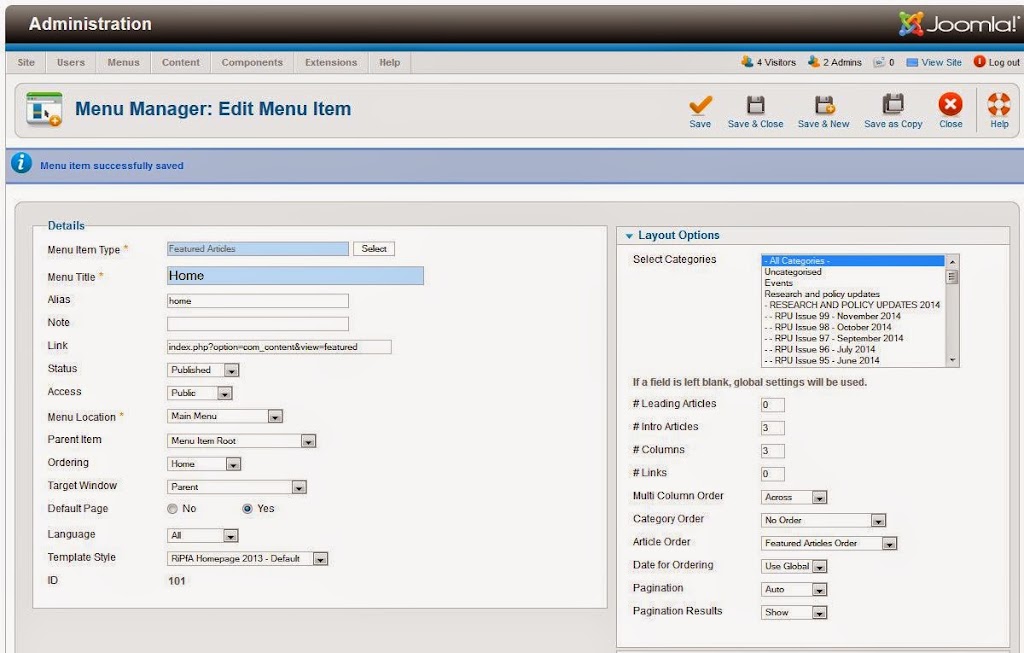Click the View Site link text

[x=941, y=63]
